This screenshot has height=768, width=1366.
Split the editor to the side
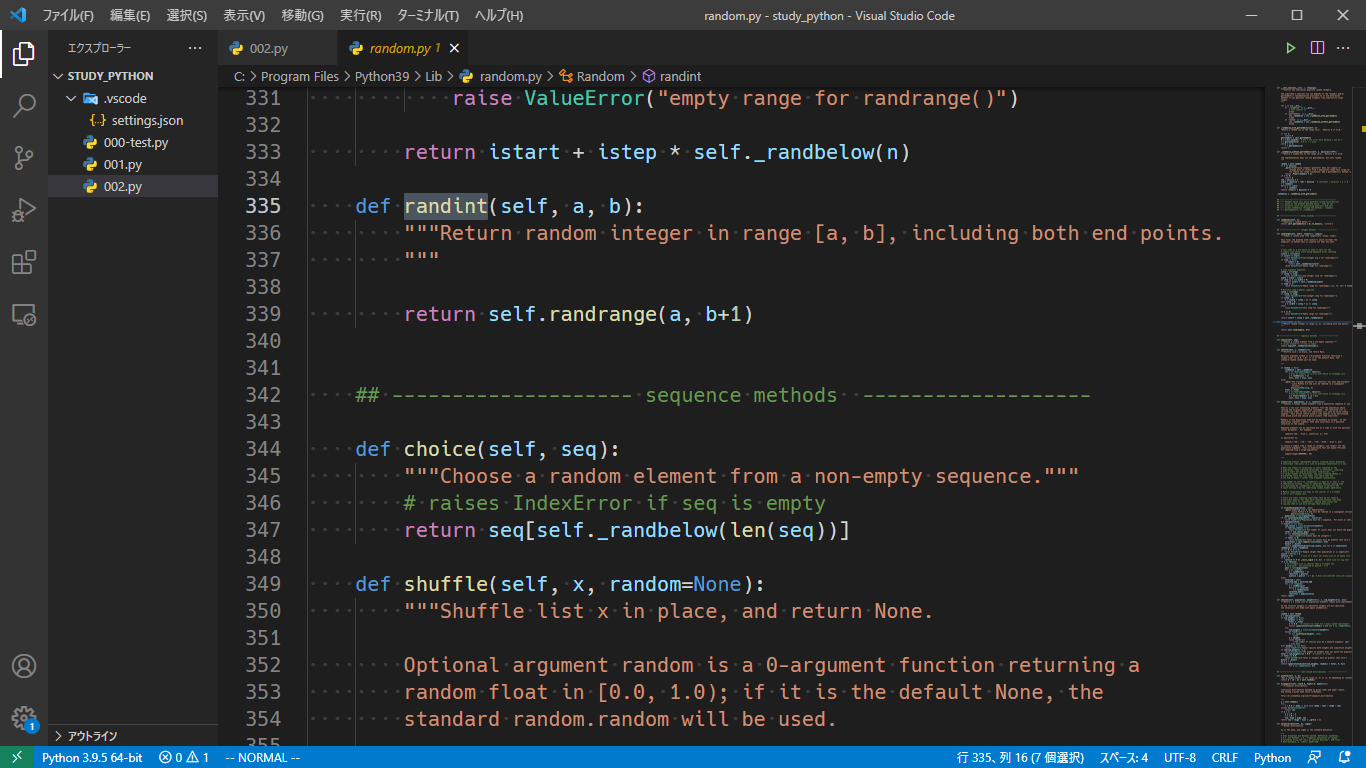click(x=1316, y=47)
